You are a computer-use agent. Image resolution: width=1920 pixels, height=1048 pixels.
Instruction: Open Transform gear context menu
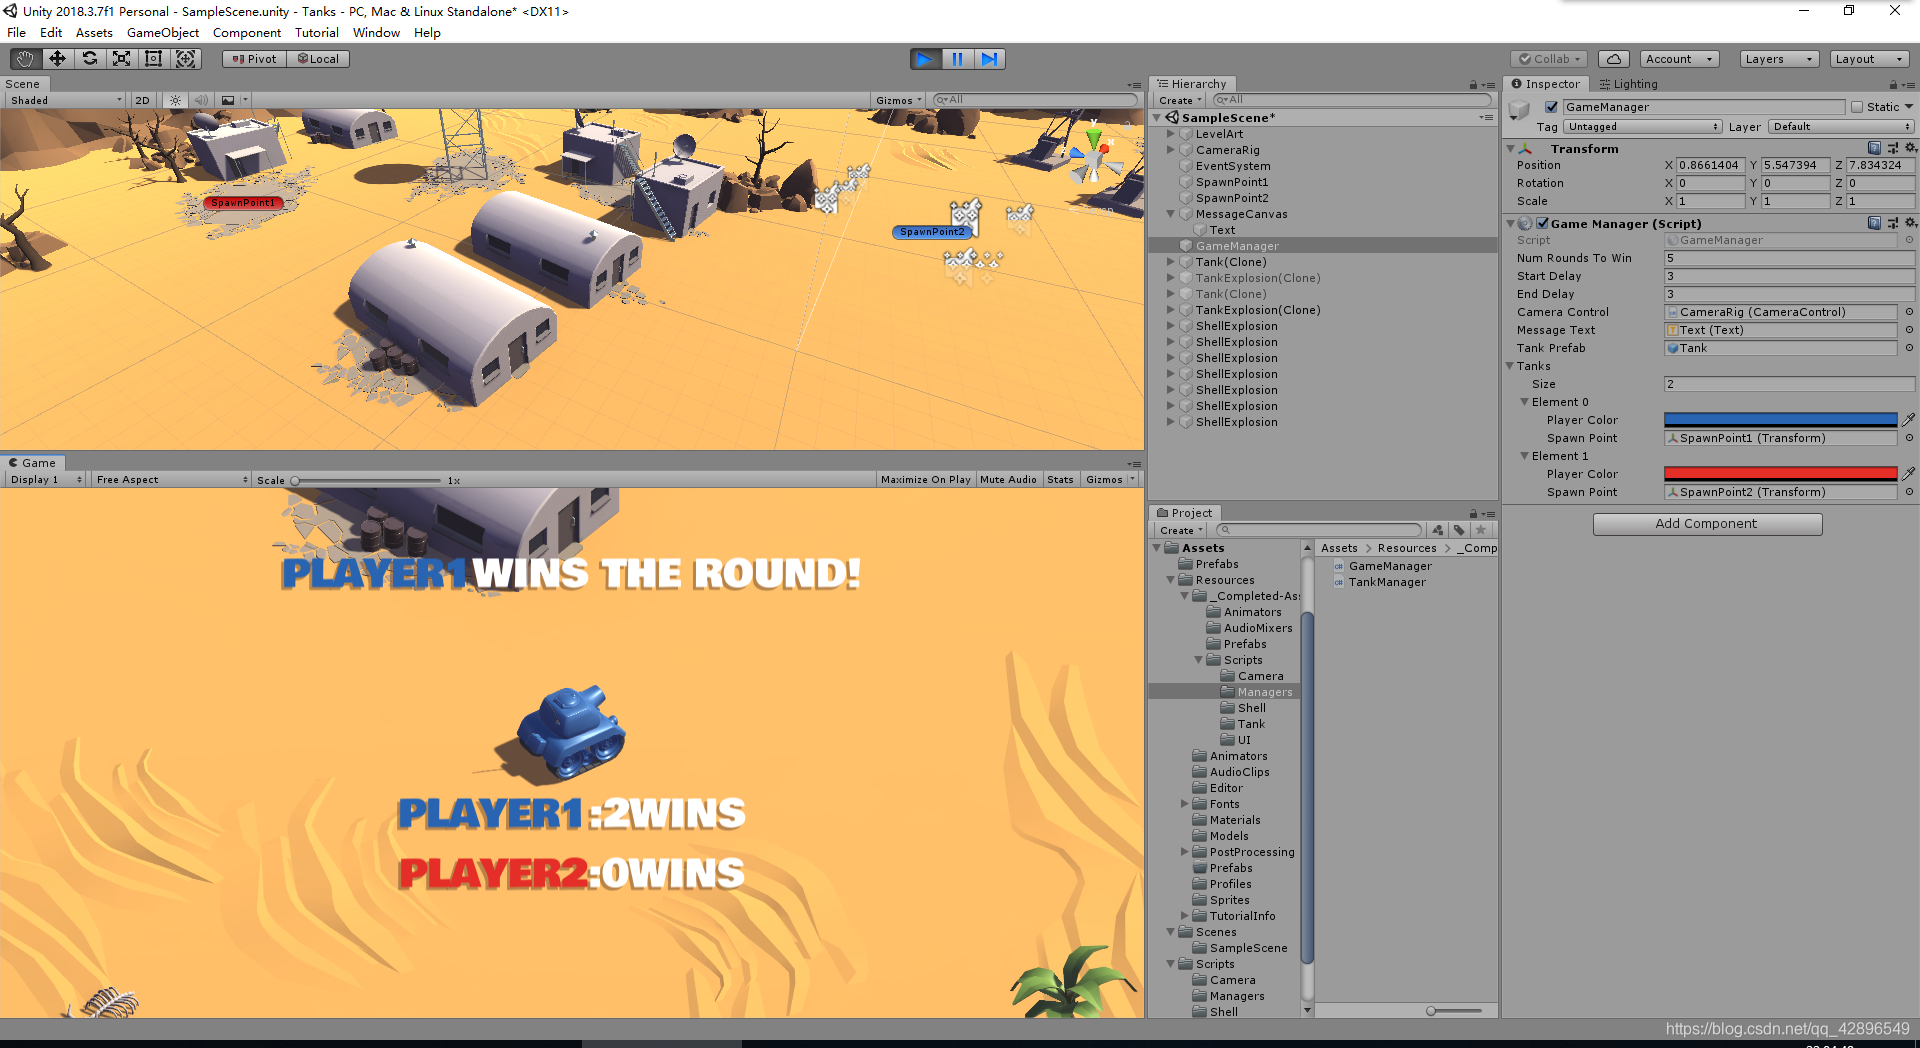coord(1910,148)
